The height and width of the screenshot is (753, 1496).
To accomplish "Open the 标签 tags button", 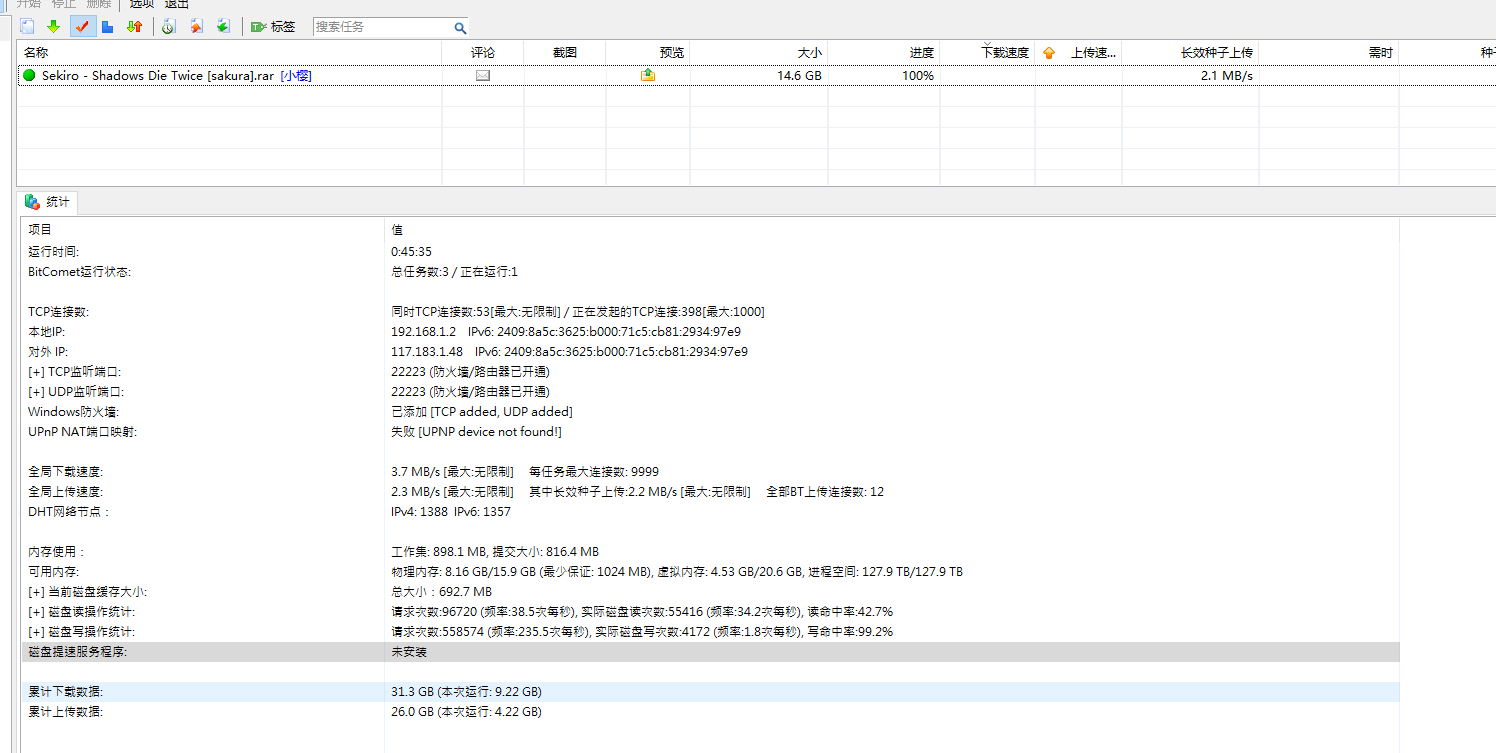I will 273,27.
